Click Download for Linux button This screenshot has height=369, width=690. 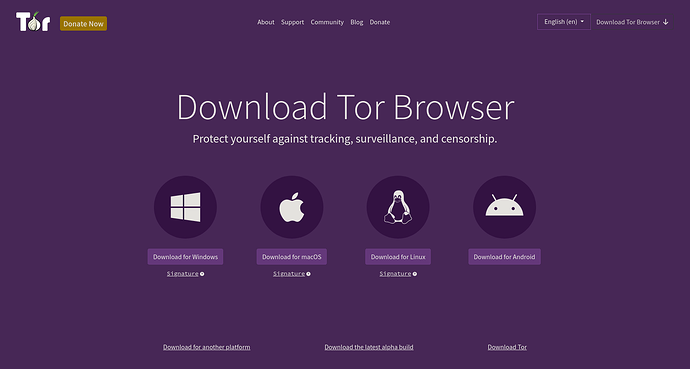click(x=398, y=257)
